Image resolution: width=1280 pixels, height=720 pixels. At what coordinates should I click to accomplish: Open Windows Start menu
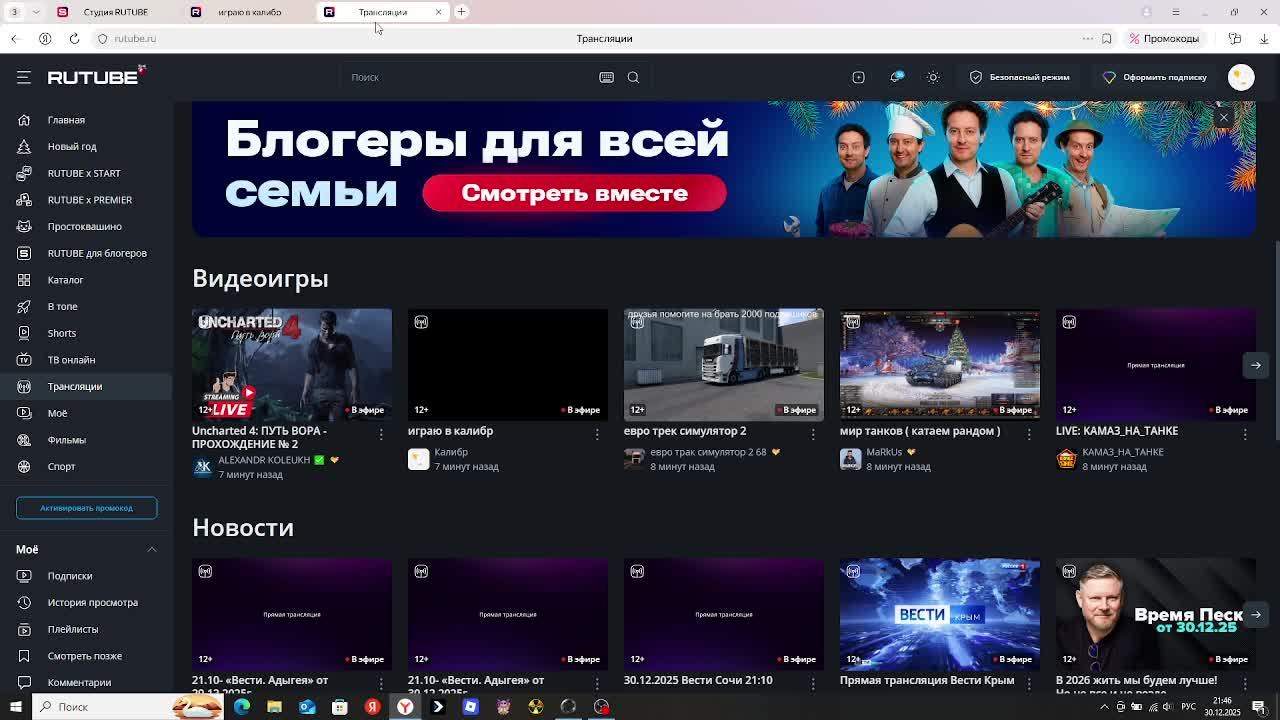15,707
